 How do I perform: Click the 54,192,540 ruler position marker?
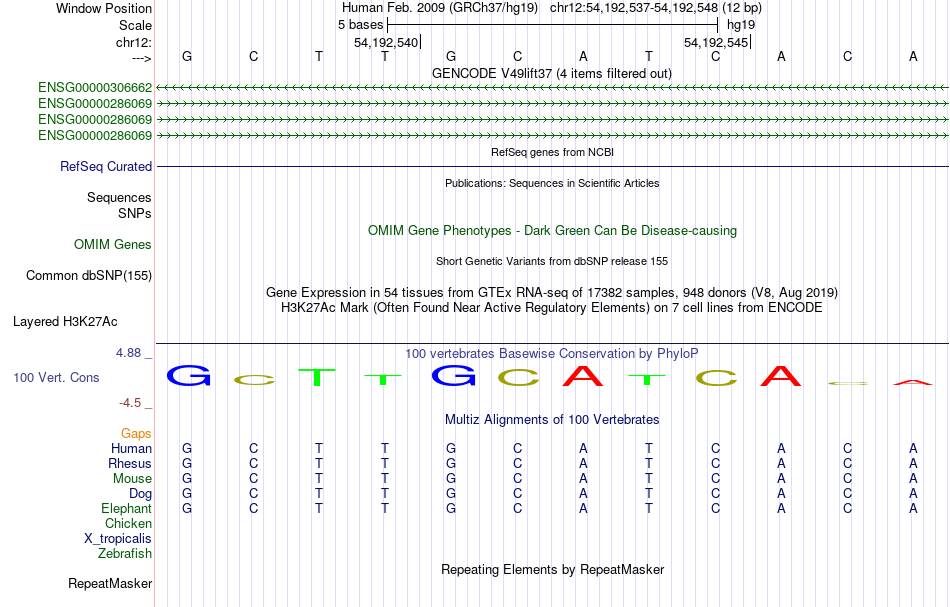tap(386, 42)
